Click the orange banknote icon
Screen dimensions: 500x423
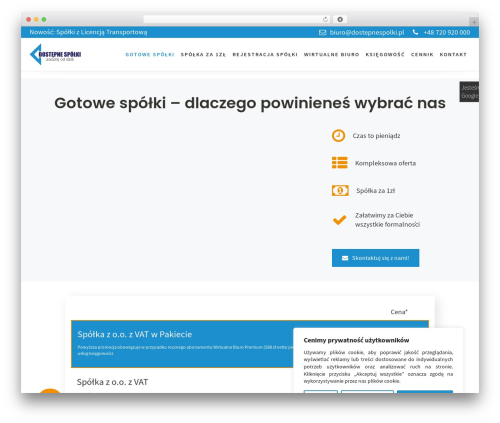(340, 191)
